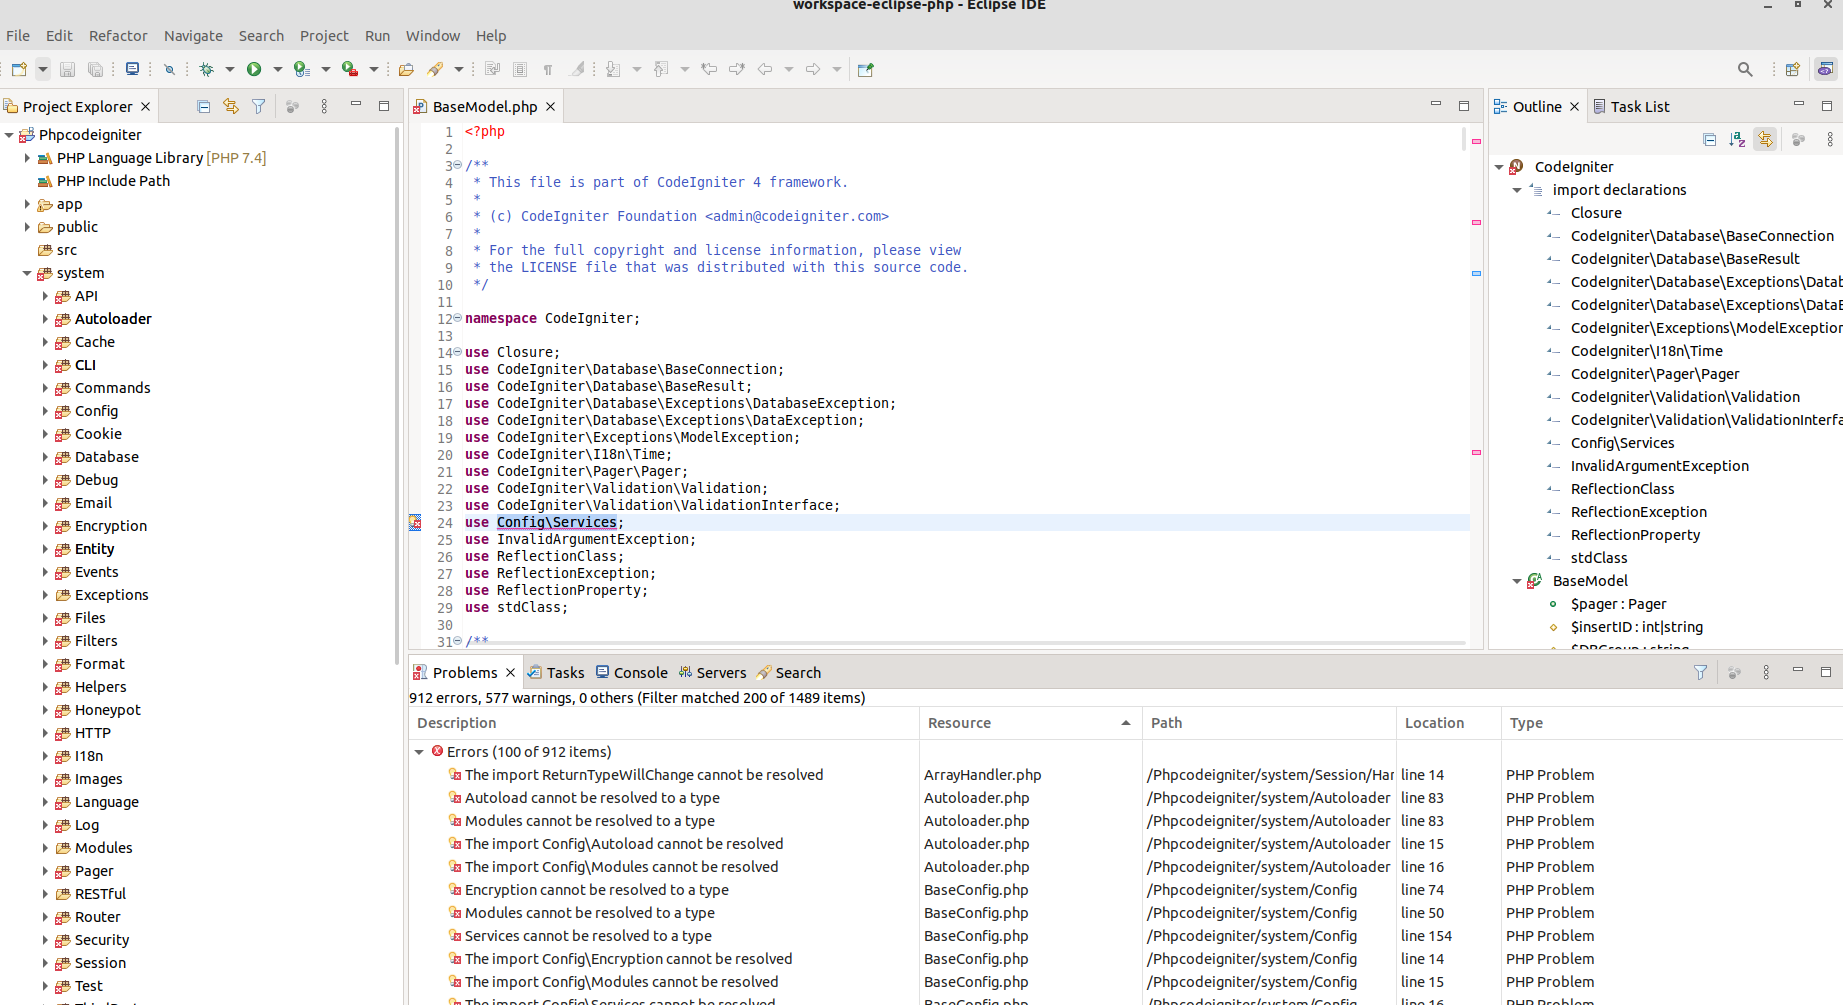The width and height of the screenshot is (1843, 1005).
Task: Open the Search tab in the bottom panel
Action: coord(789,672)
